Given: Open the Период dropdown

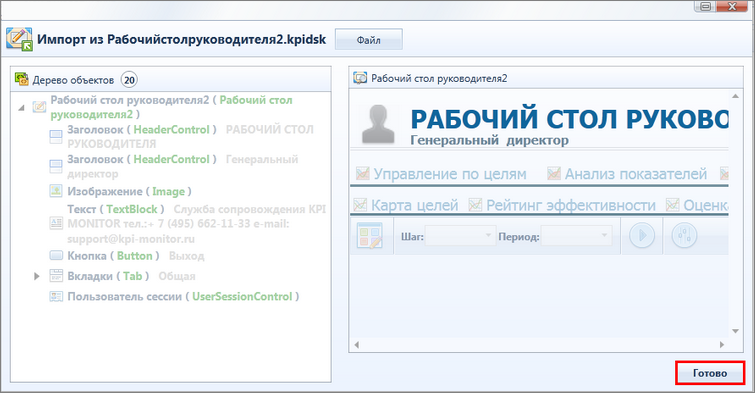Looking at the screenshot, I should tap(577, 236).
